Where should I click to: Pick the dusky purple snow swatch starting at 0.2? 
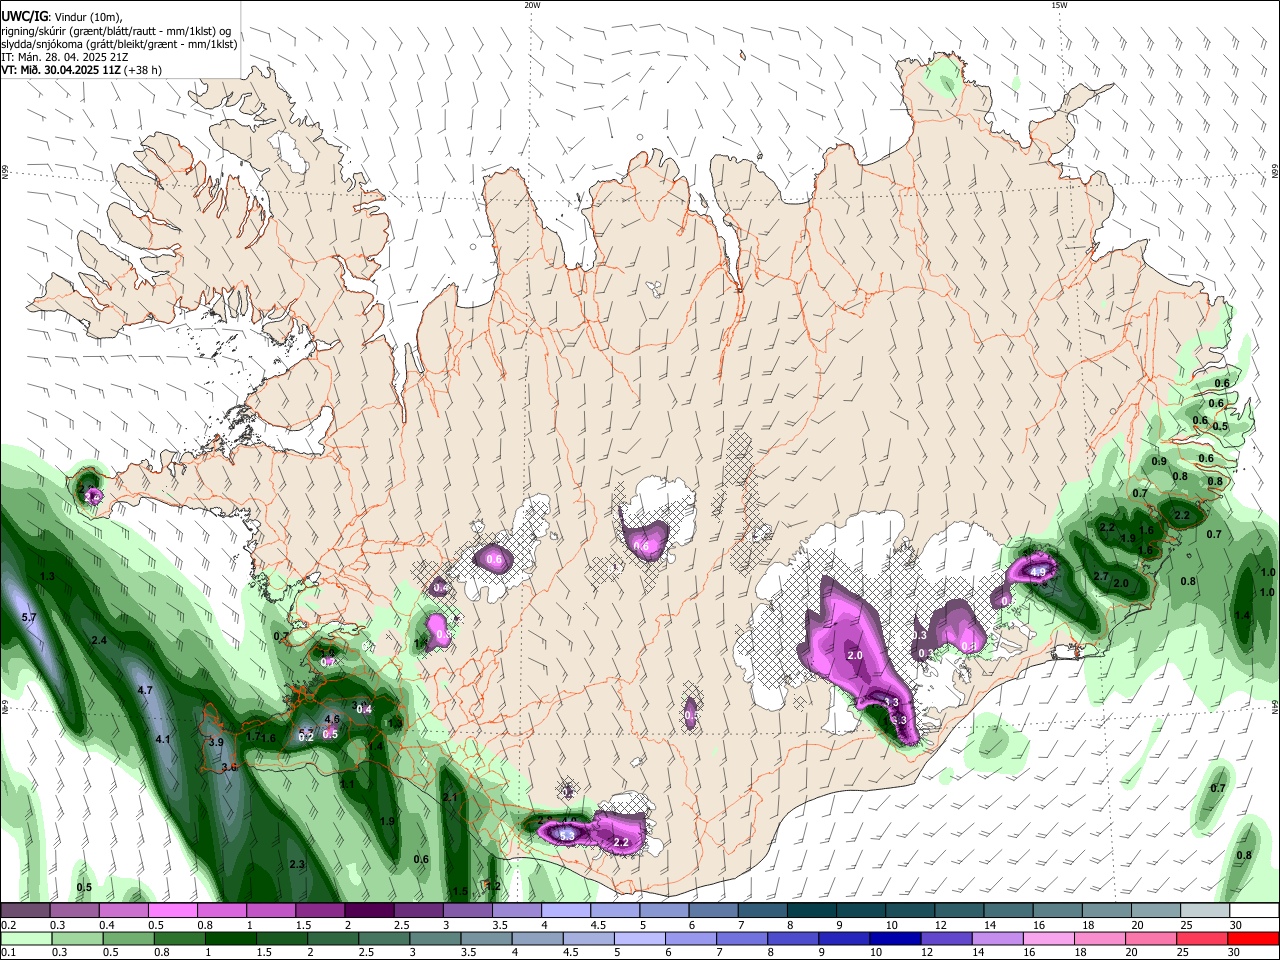pos(26,910)
